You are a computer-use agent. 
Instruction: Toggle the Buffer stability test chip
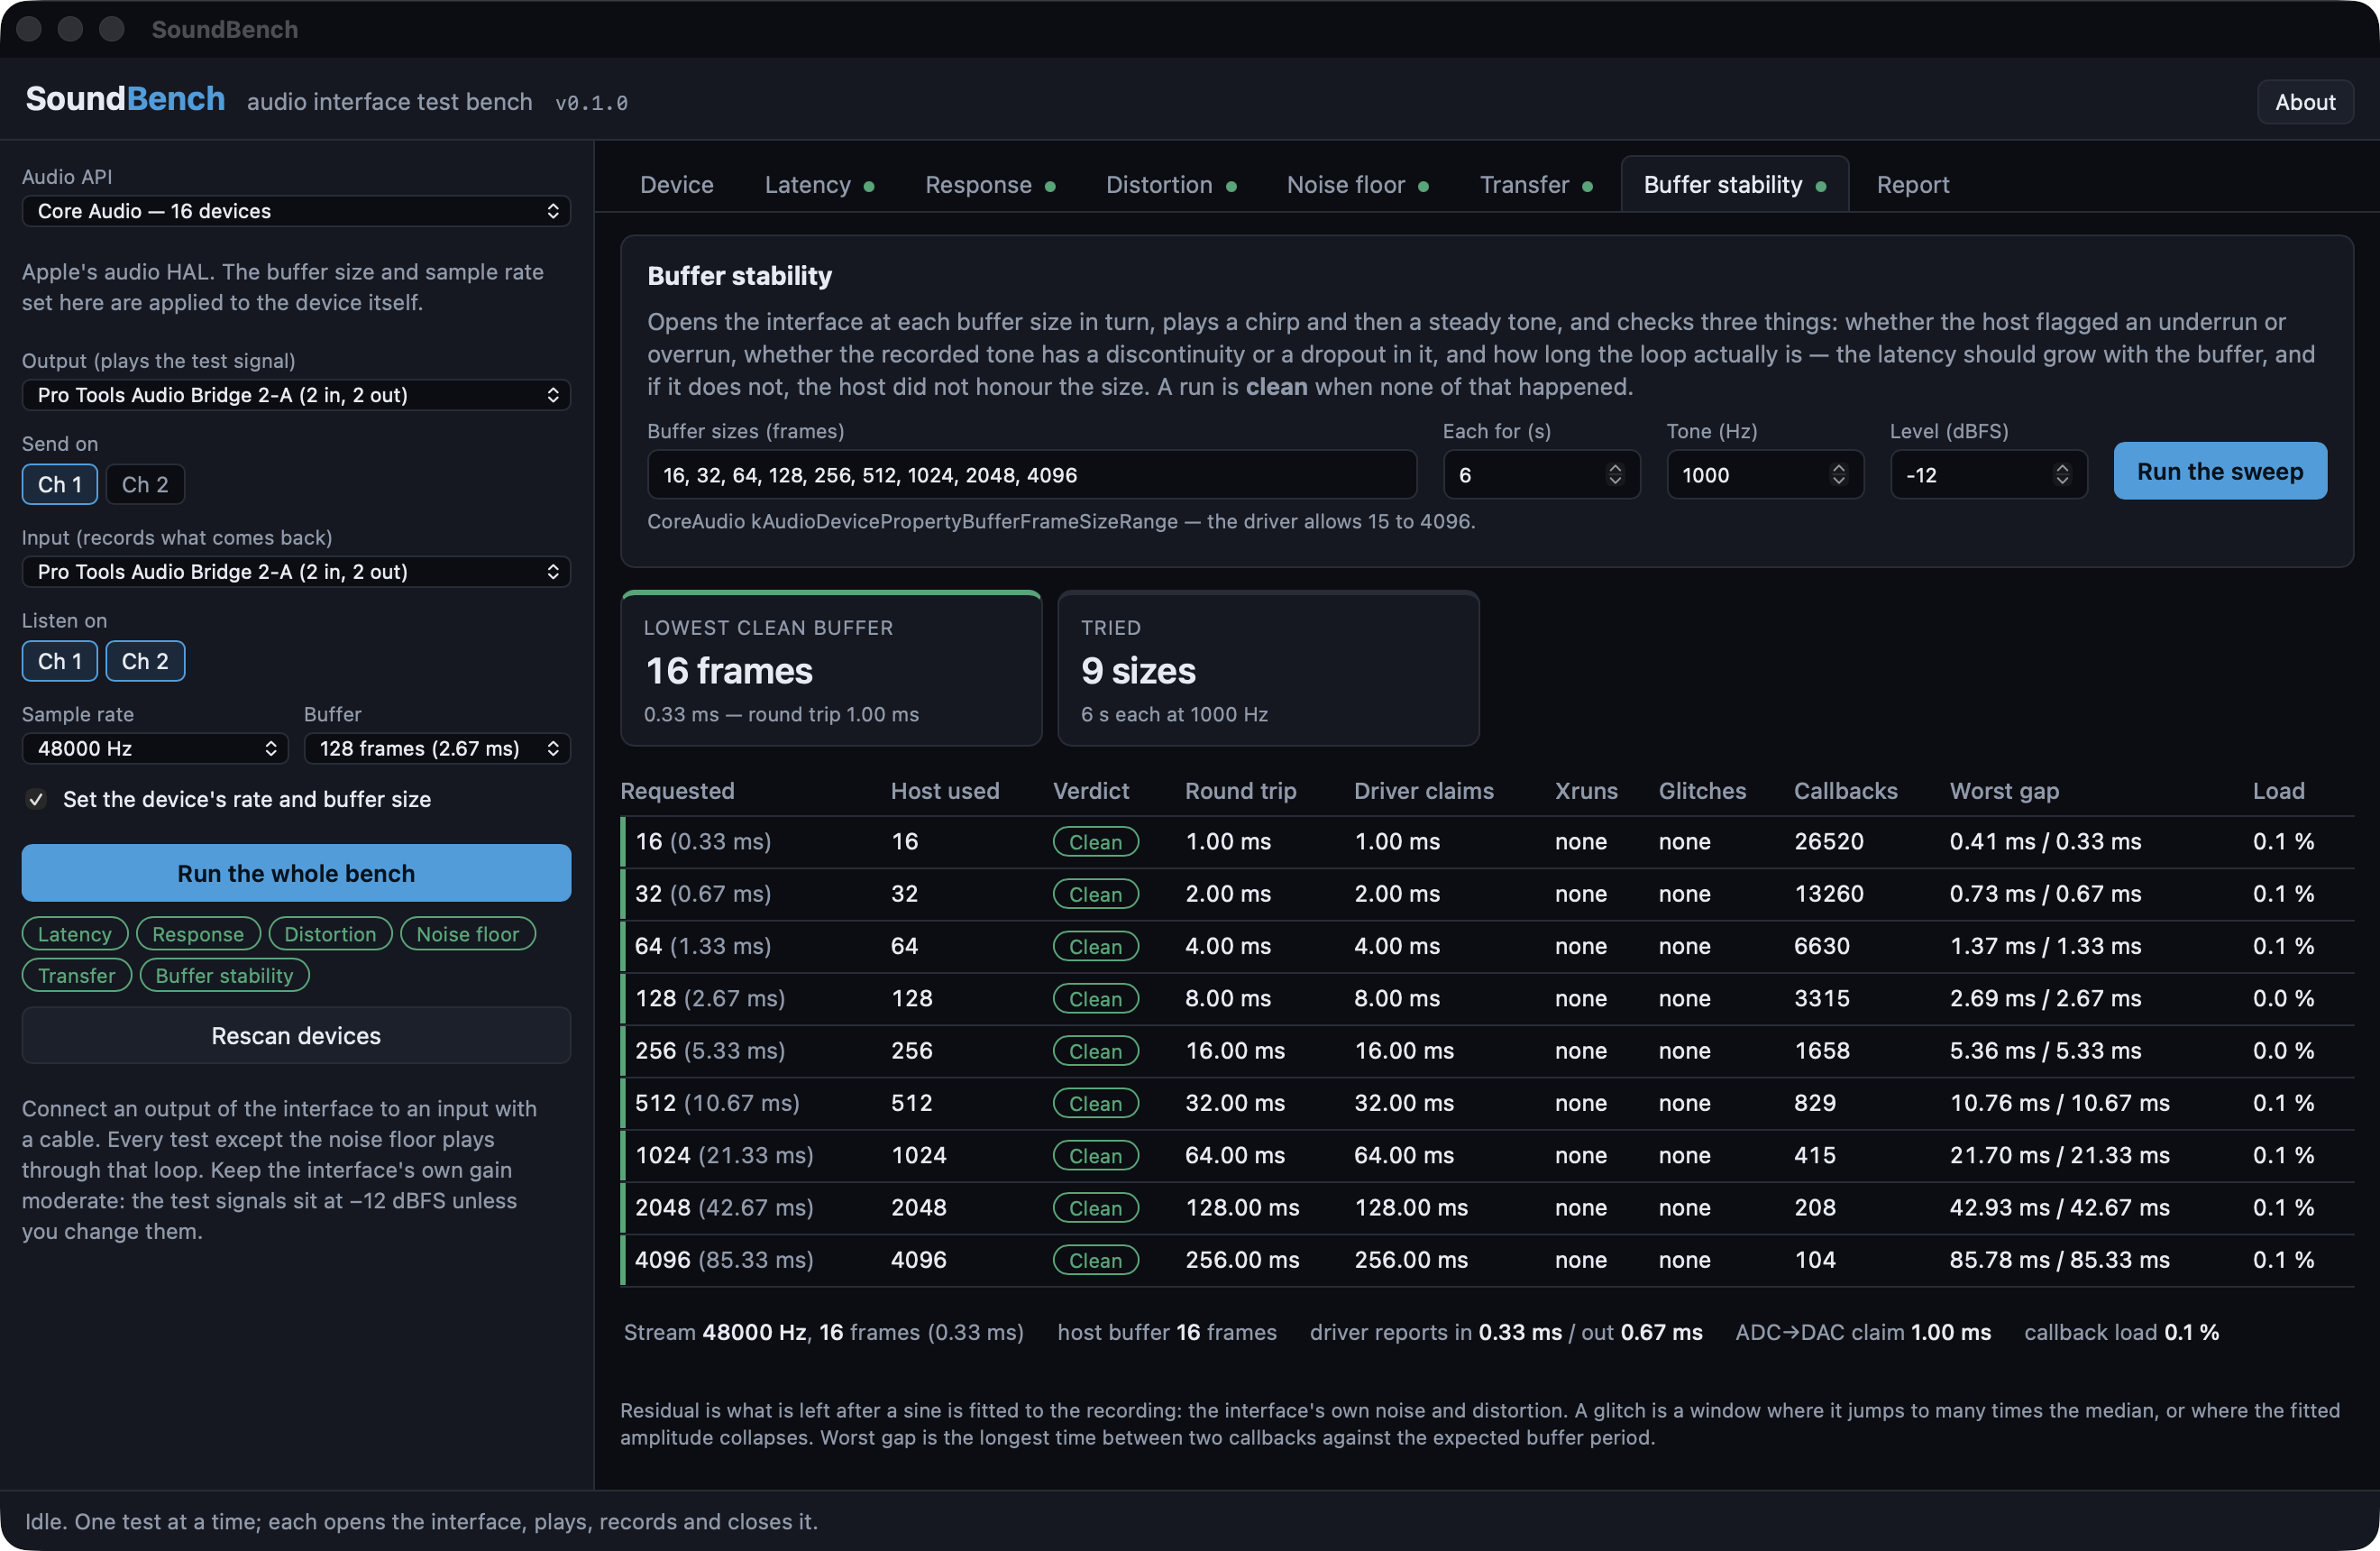point(224,975)
